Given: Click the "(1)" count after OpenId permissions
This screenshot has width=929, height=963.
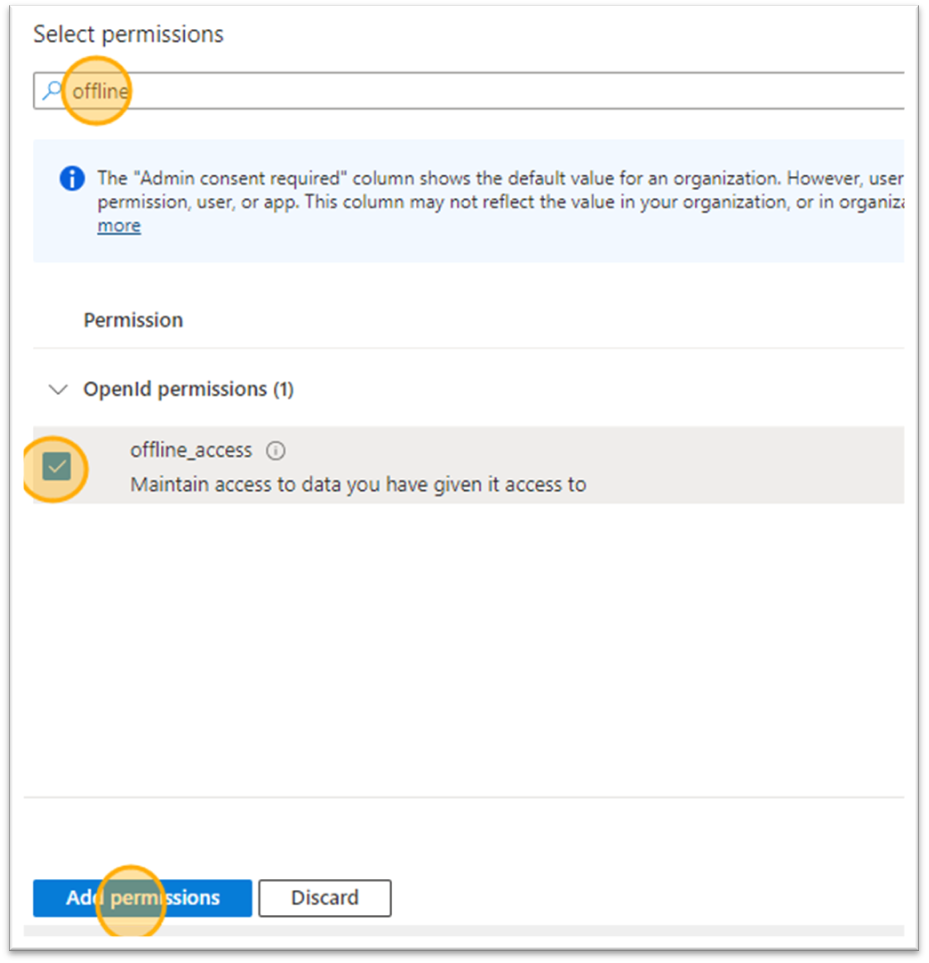Looking at the screenshot, I should pos(283,389).
